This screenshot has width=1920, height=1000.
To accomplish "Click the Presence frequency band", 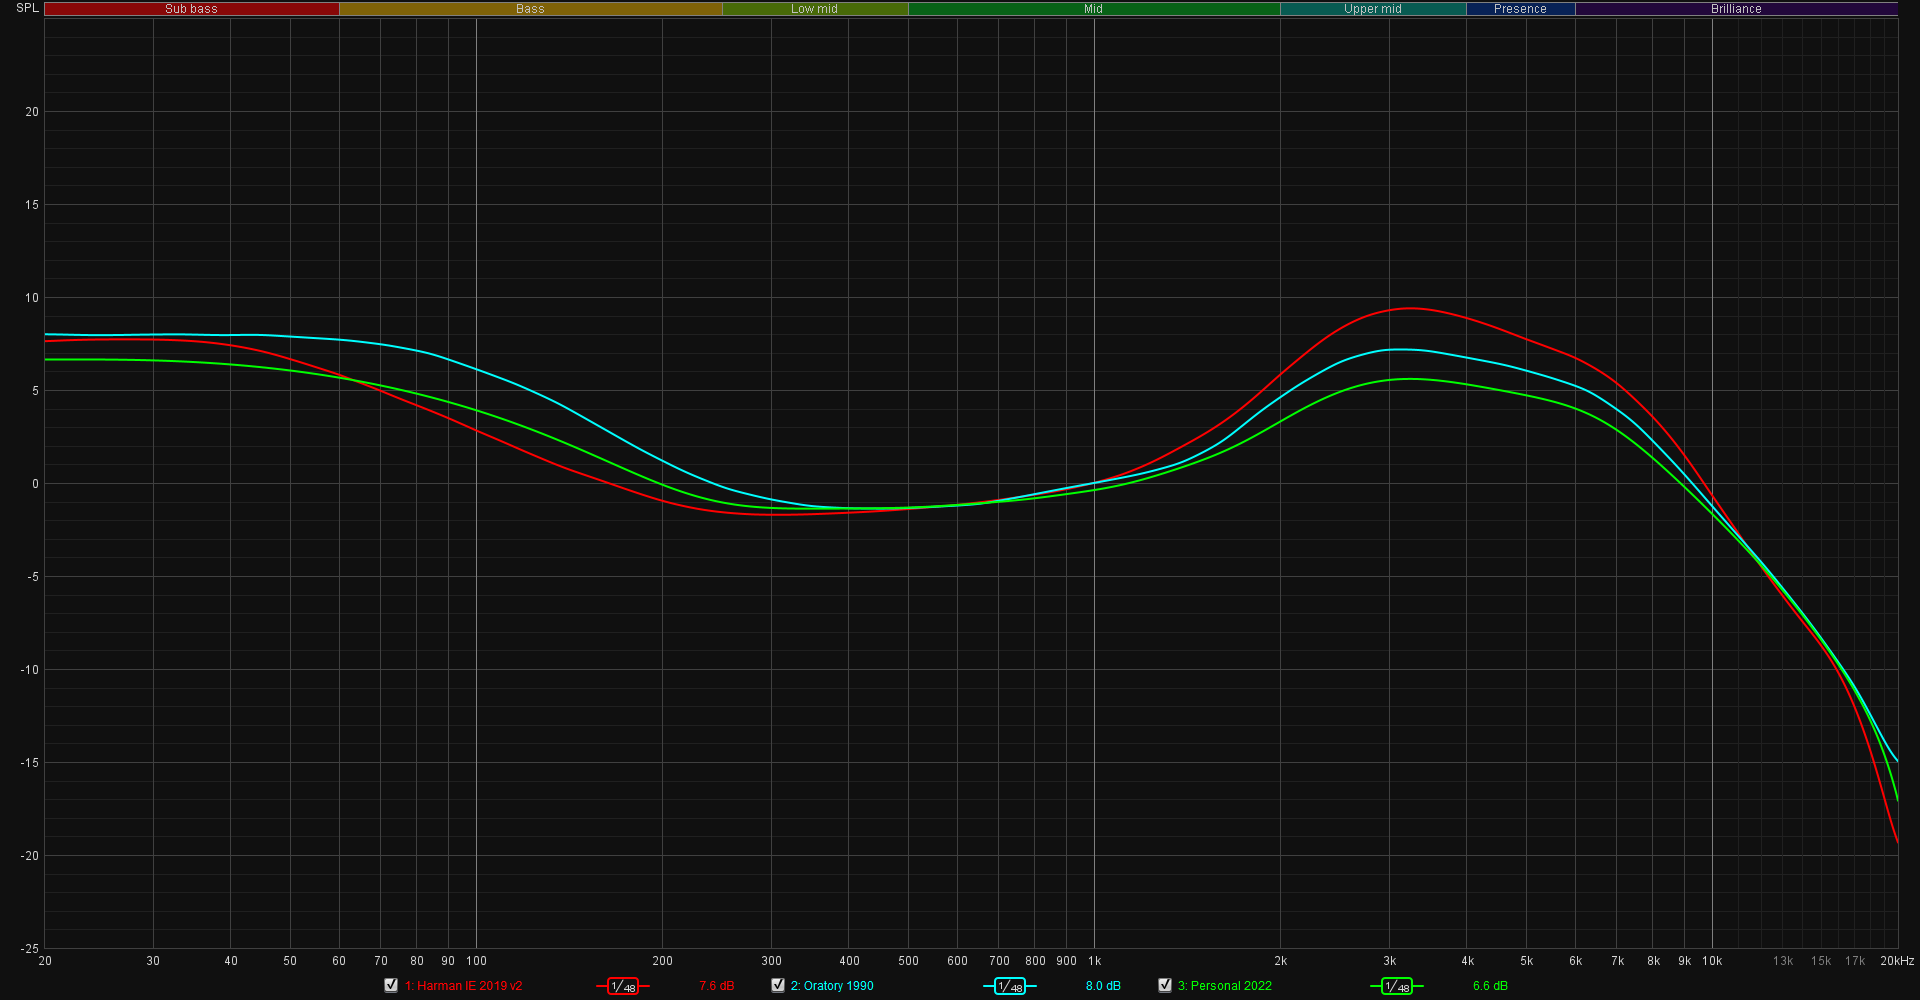I will [x=1520, y=9].
